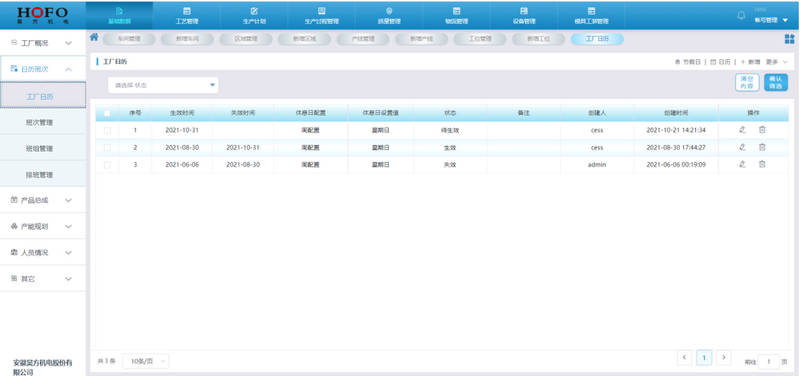The width and height of the screenshot is (800, 376).
Task: Open 班组管理 in the sidebar
Action: [x=43, y=148]
